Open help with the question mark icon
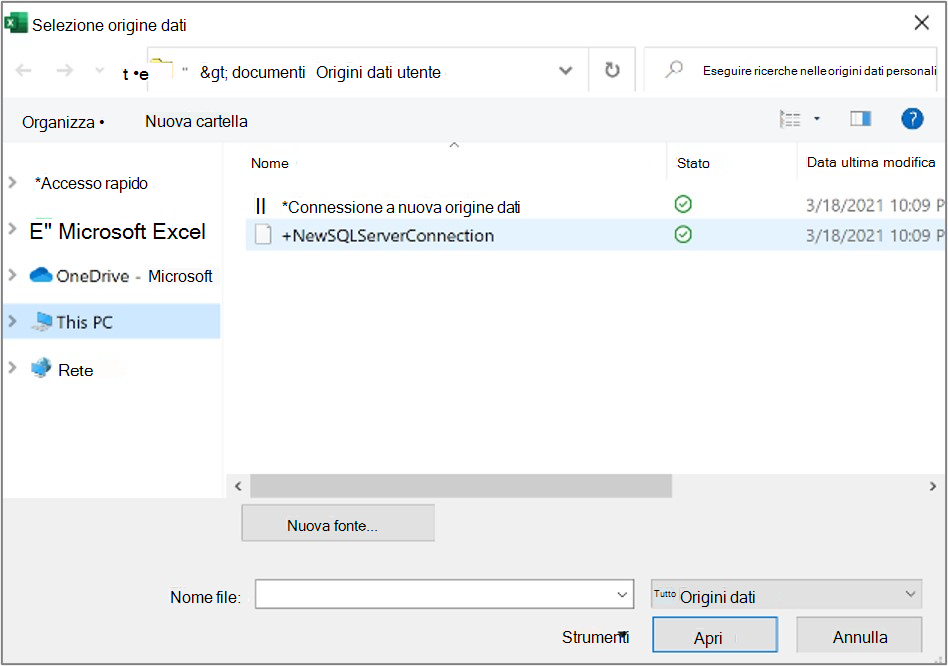The width and height of the screenshot is (948, 666). point(912,118)
